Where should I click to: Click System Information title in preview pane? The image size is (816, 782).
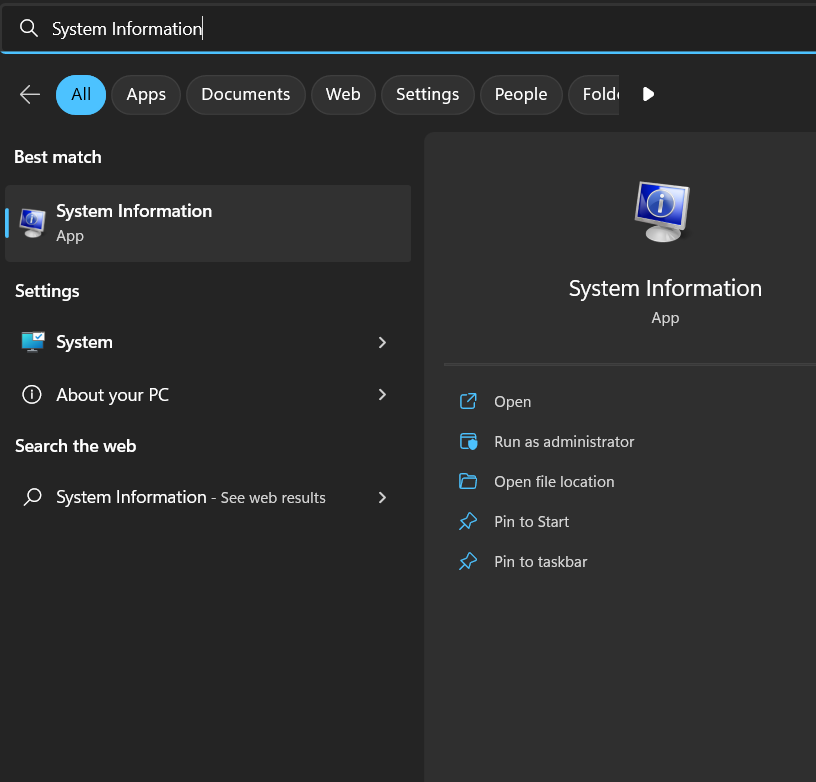coord(665,288)
